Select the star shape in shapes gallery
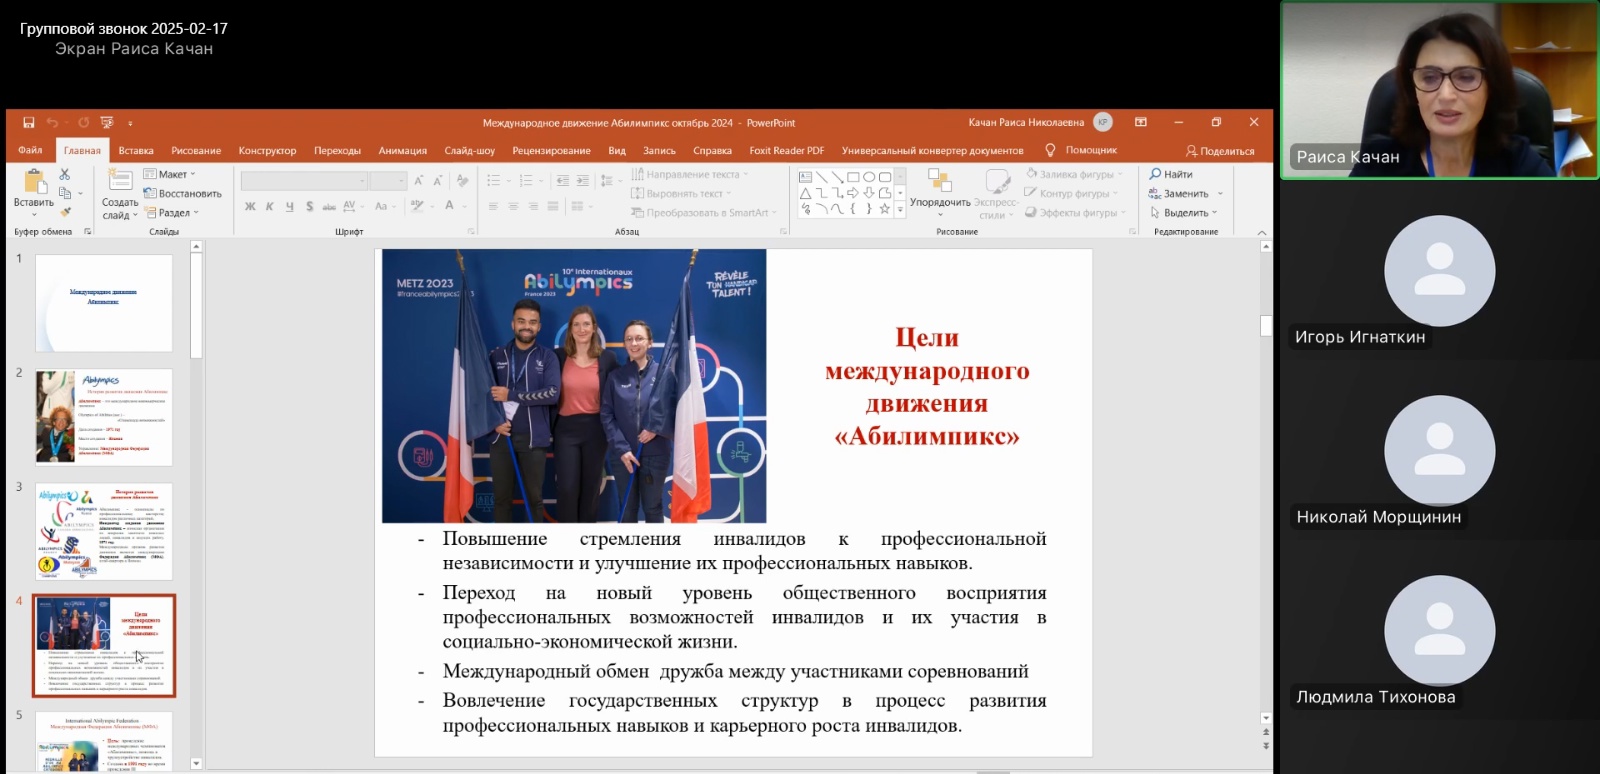1600x774 pixels. coord(885,209)
